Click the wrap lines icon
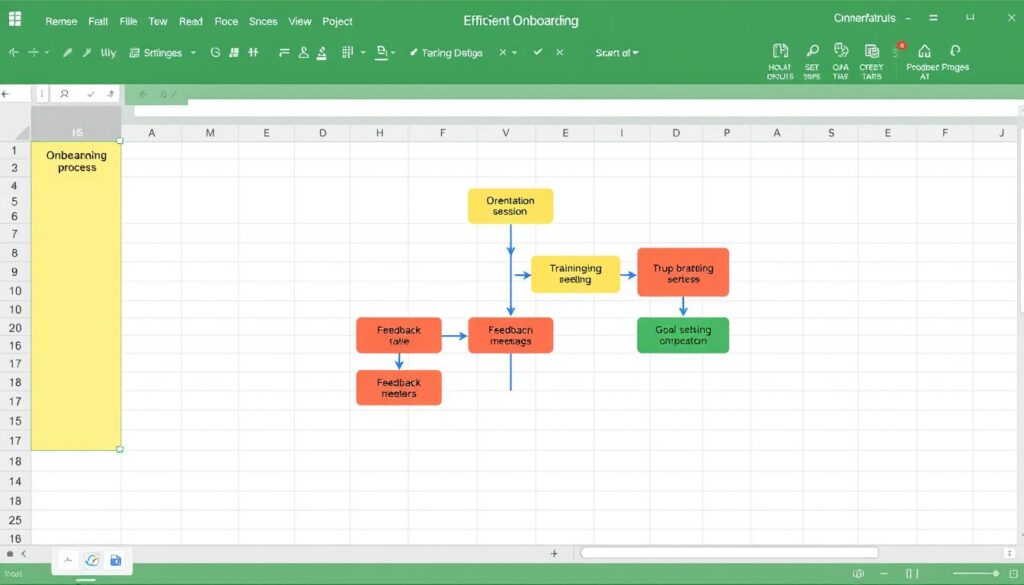This screenshot has height=585, width=1024. click(284, 52)
